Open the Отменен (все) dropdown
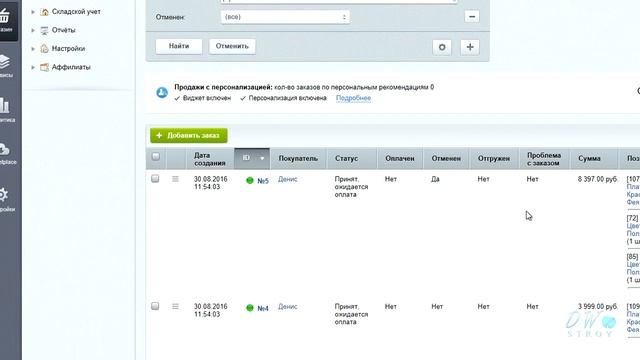The height and width of the screenshot is (360, 640). 285,17
